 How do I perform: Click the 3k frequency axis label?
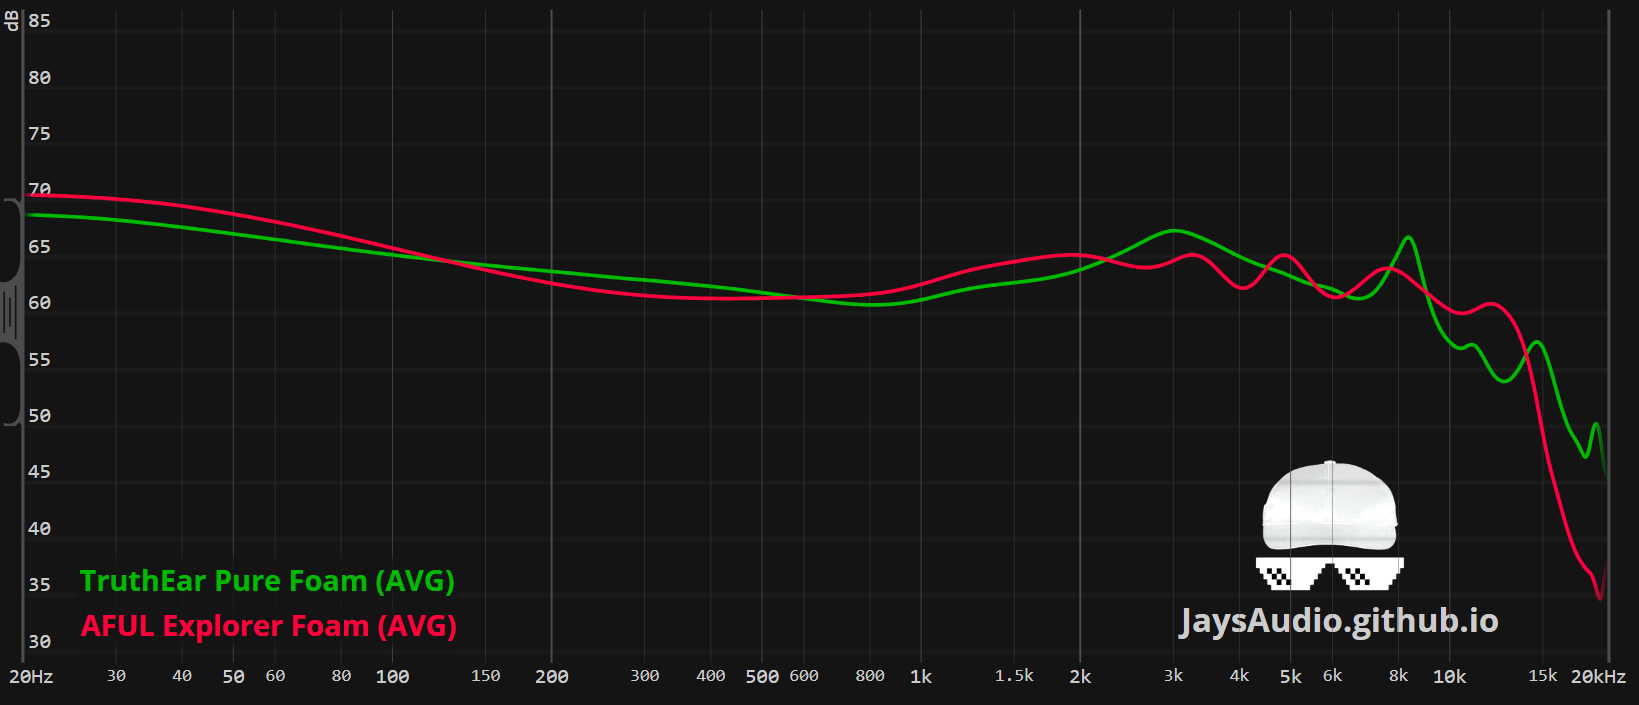point(1173,676)
